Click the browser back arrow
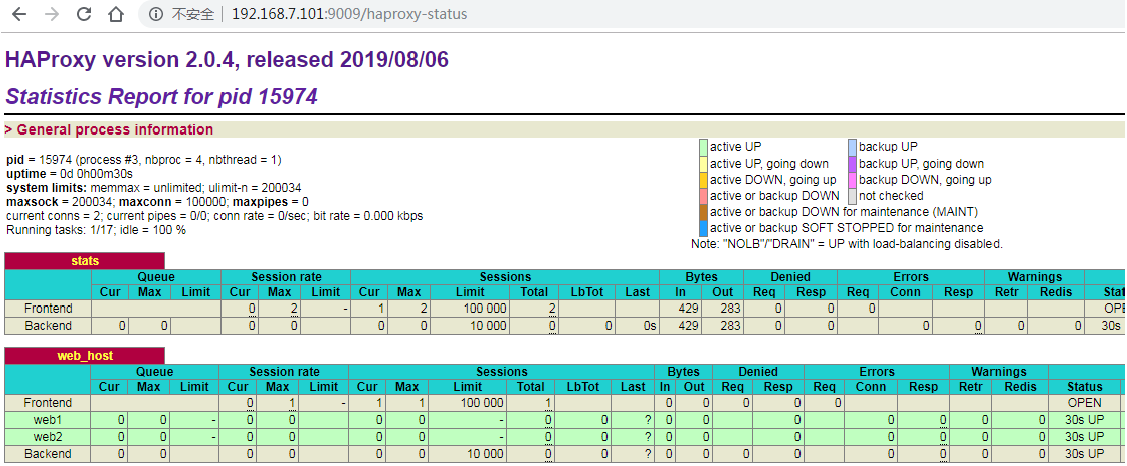The height and width of the screenshot is (466, 1127). point(19,14)
